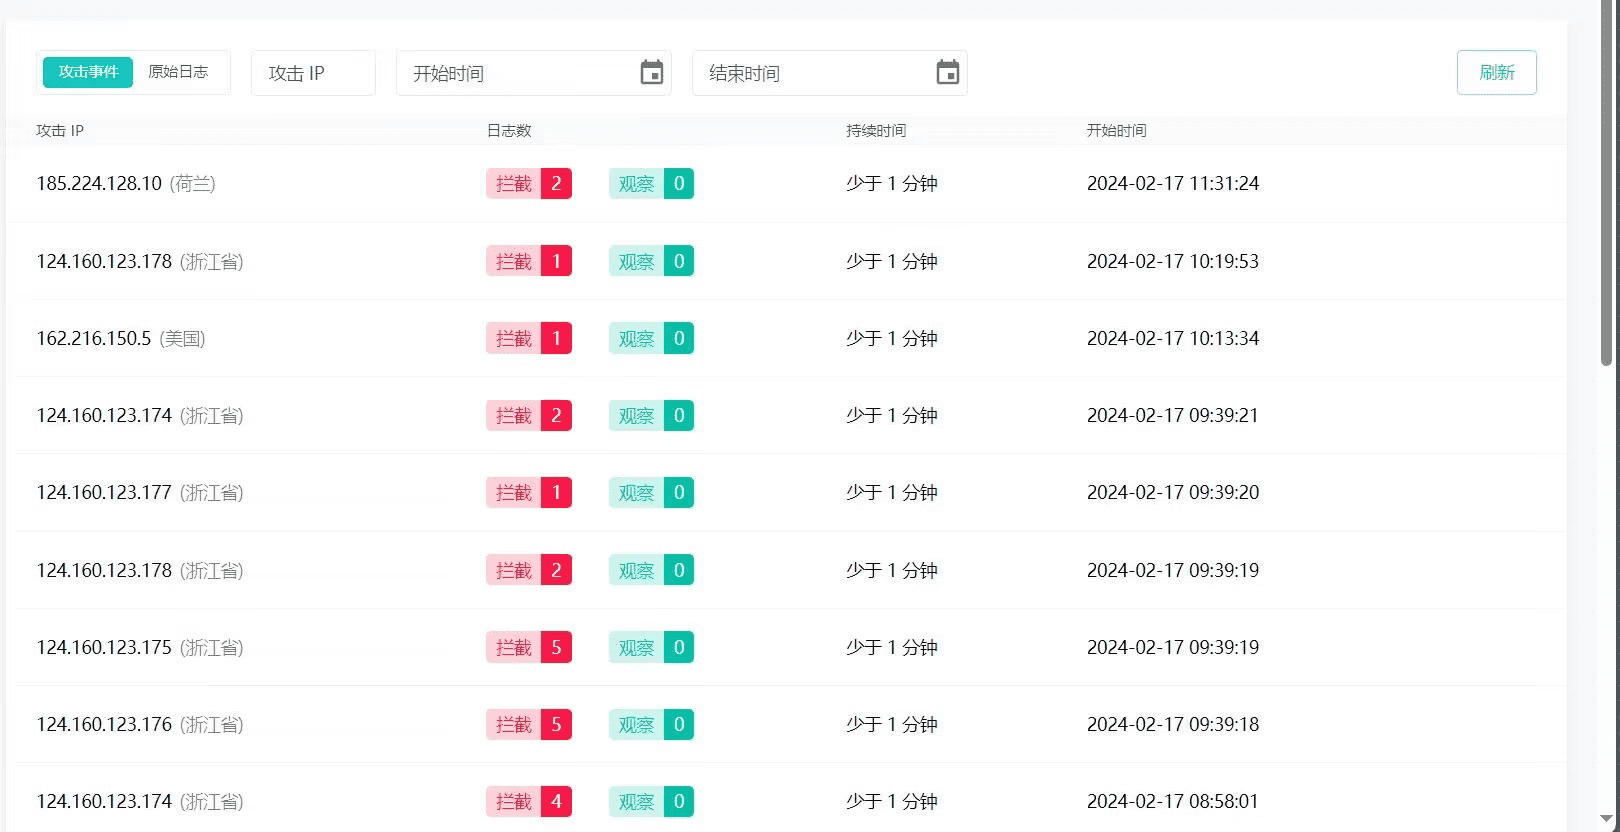Click 观察 0 badge for 124.160.123.176
Screen dimensions: 1620x832
tap(651, 725)
